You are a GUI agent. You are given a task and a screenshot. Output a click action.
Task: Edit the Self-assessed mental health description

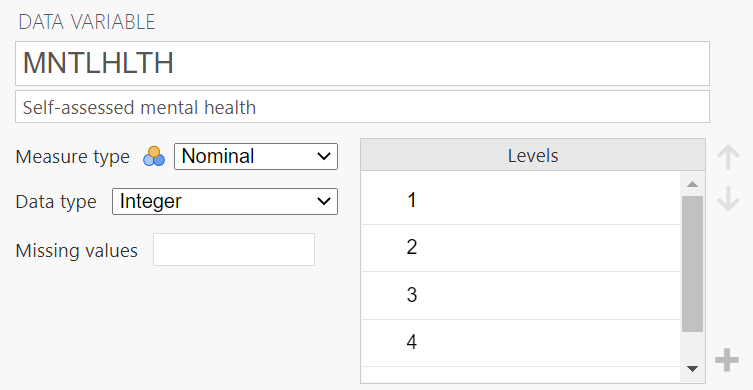[363, 107]
